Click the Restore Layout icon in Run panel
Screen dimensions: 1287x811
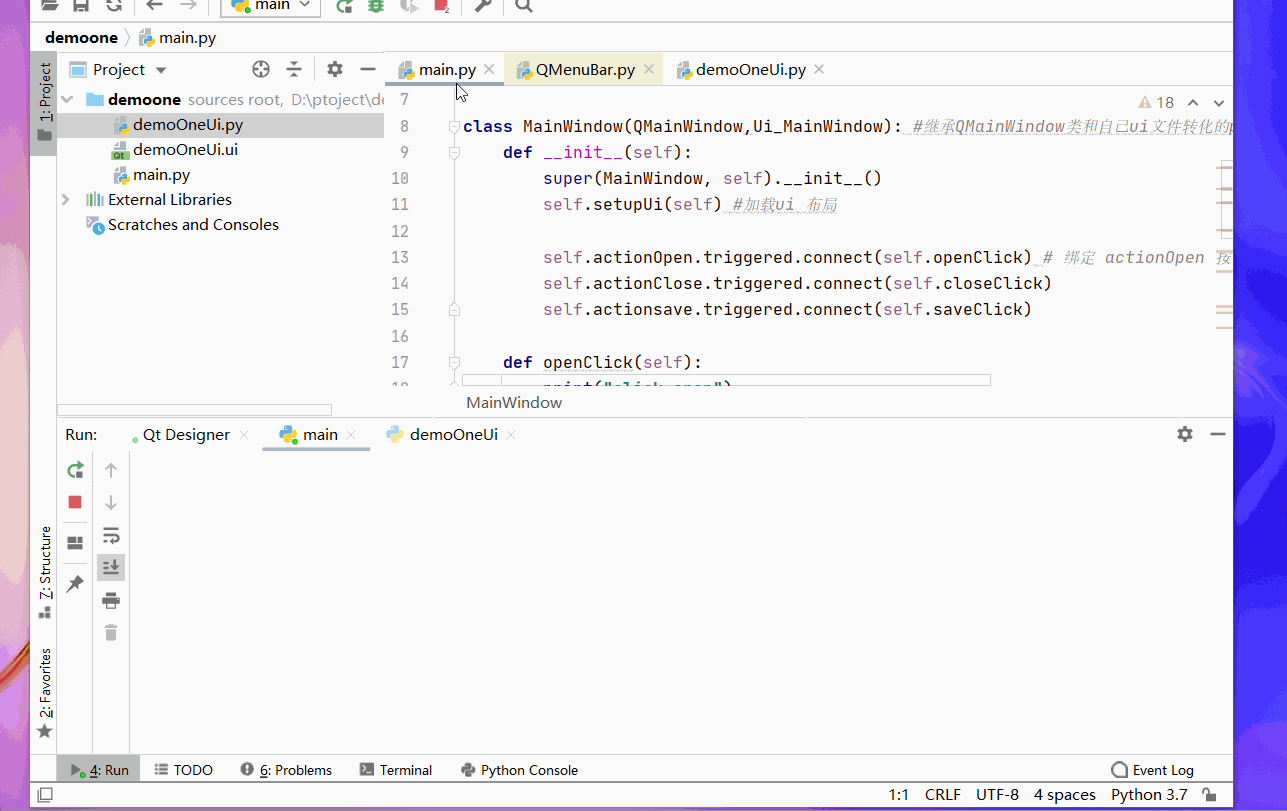tap(75, 543)
